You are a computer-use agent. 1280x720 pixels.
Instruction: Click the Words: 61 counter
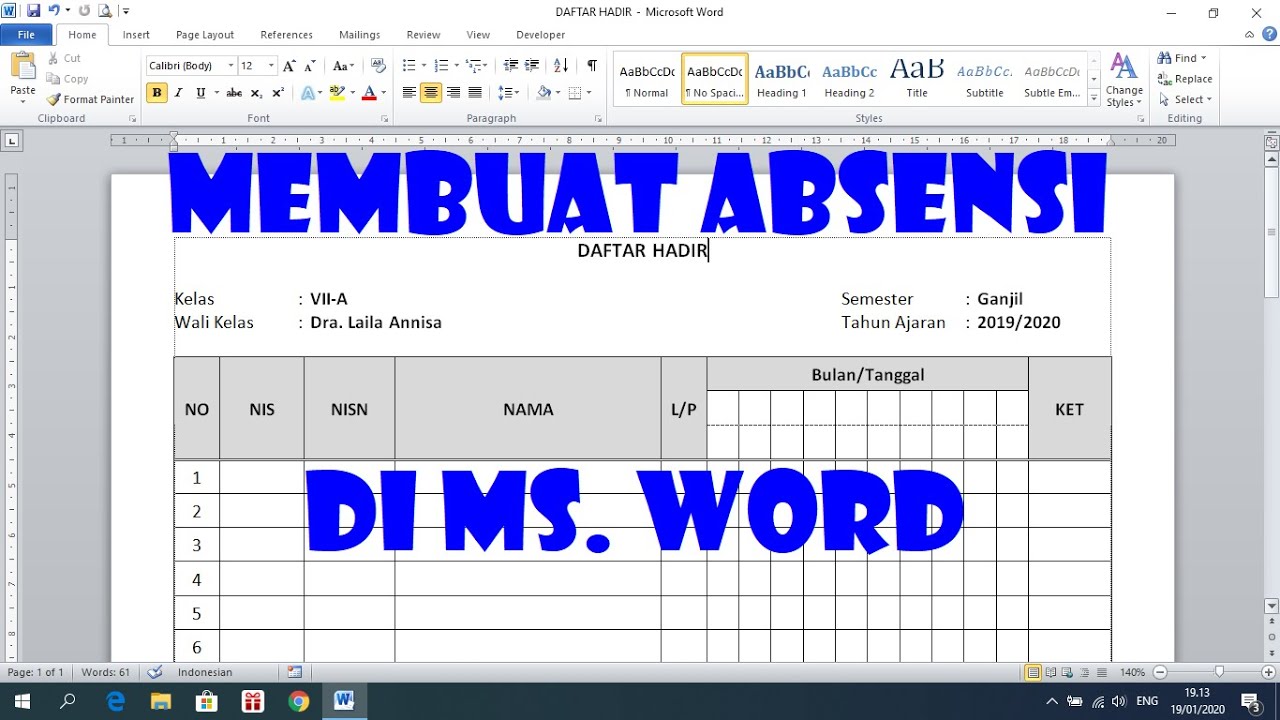(x=106, y=672)
